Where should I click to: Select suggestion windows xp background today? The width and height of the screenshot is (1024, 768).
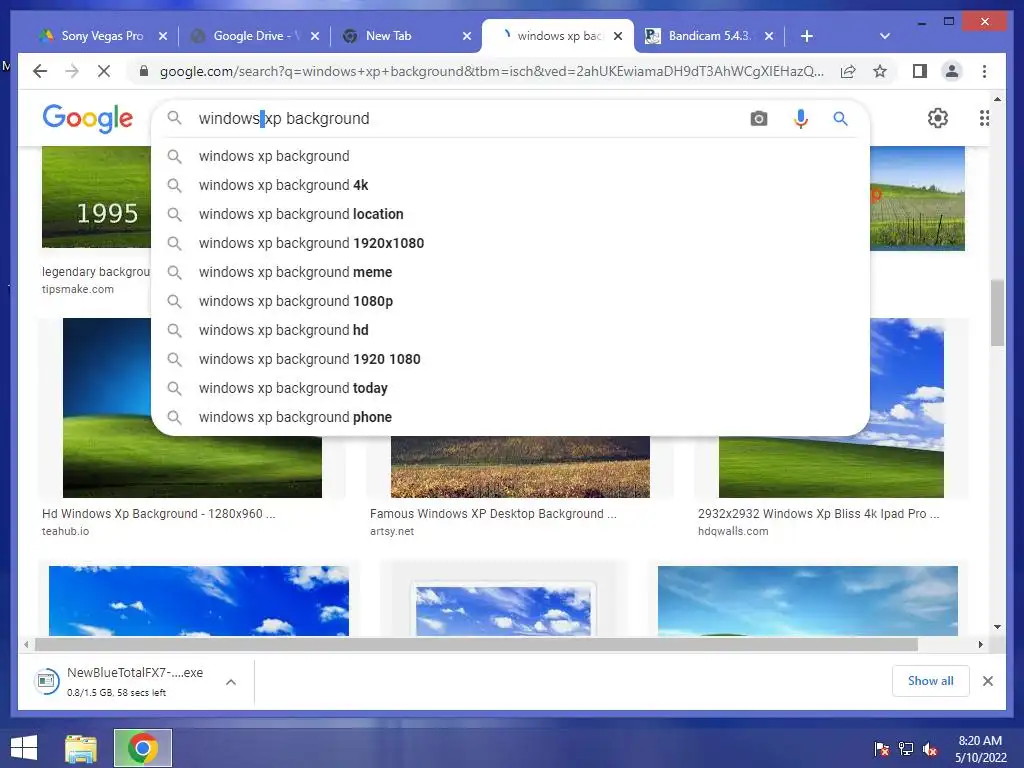pos(510,388)
